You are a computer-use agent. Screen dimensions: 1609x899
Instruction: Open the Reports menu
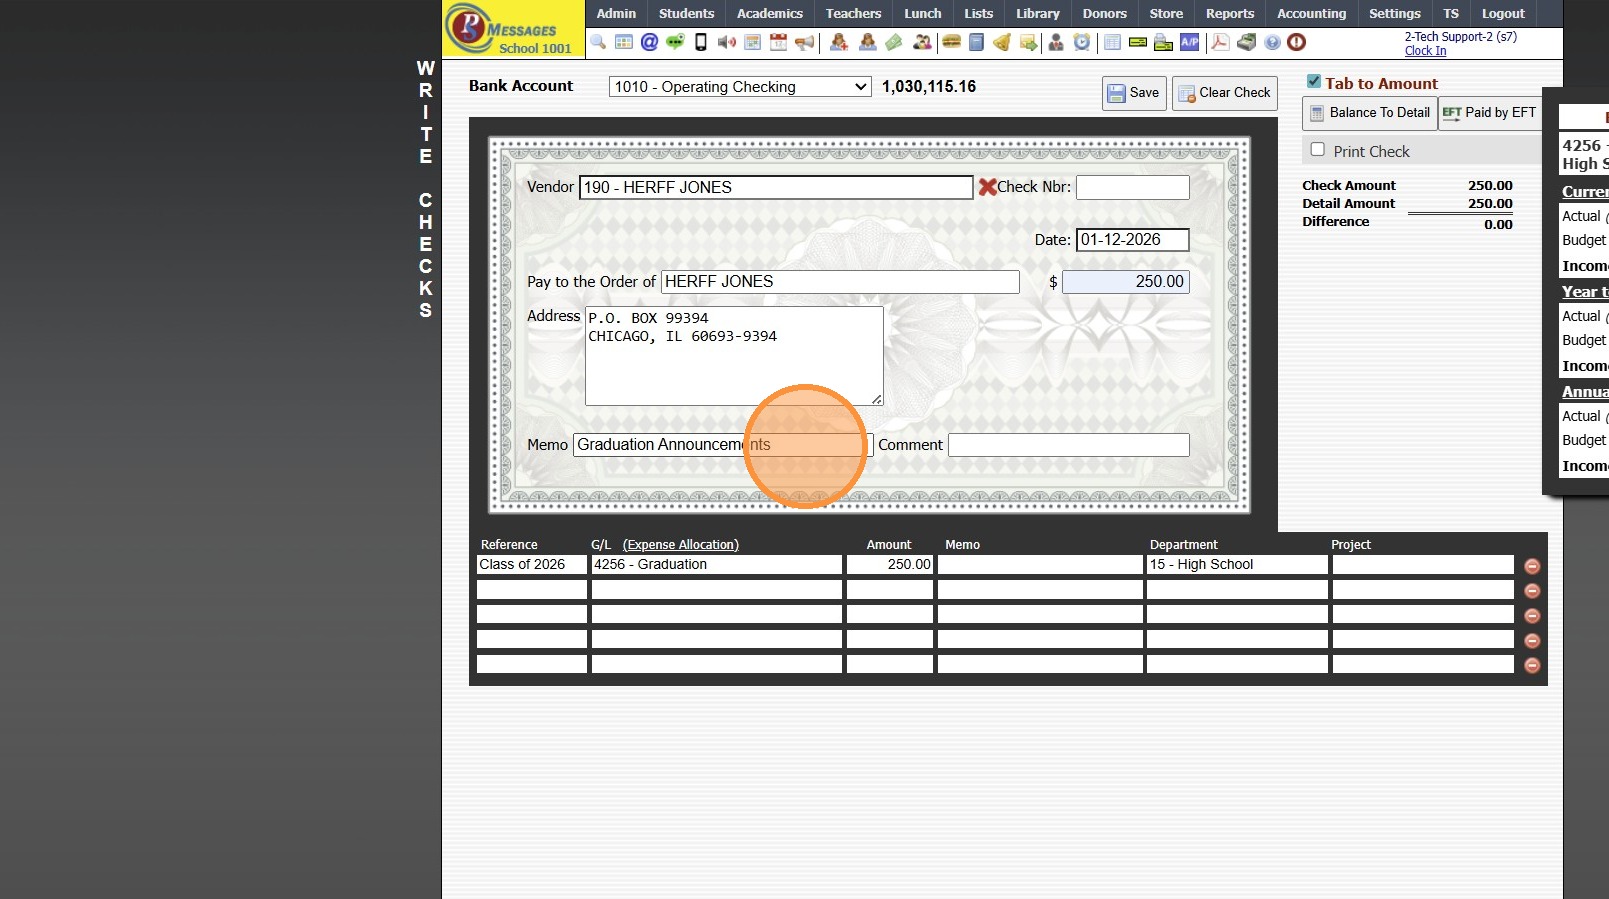point(1230,14)
